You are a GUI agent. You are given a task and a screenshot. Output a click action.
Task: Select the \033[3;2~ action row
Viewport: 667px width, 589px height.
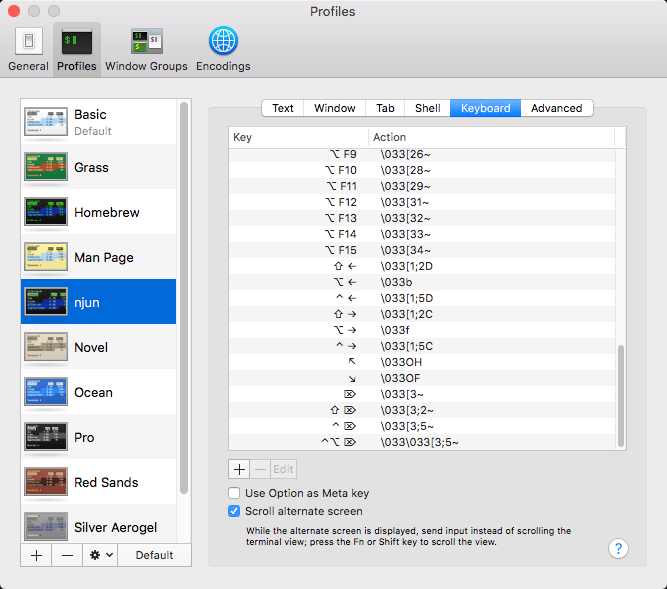[422, 410]
